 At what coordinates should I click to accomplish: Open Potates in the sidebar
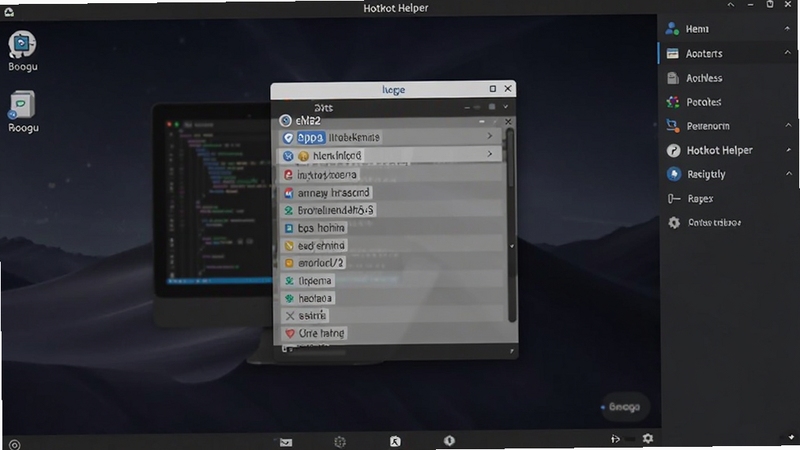coord(703,102)
